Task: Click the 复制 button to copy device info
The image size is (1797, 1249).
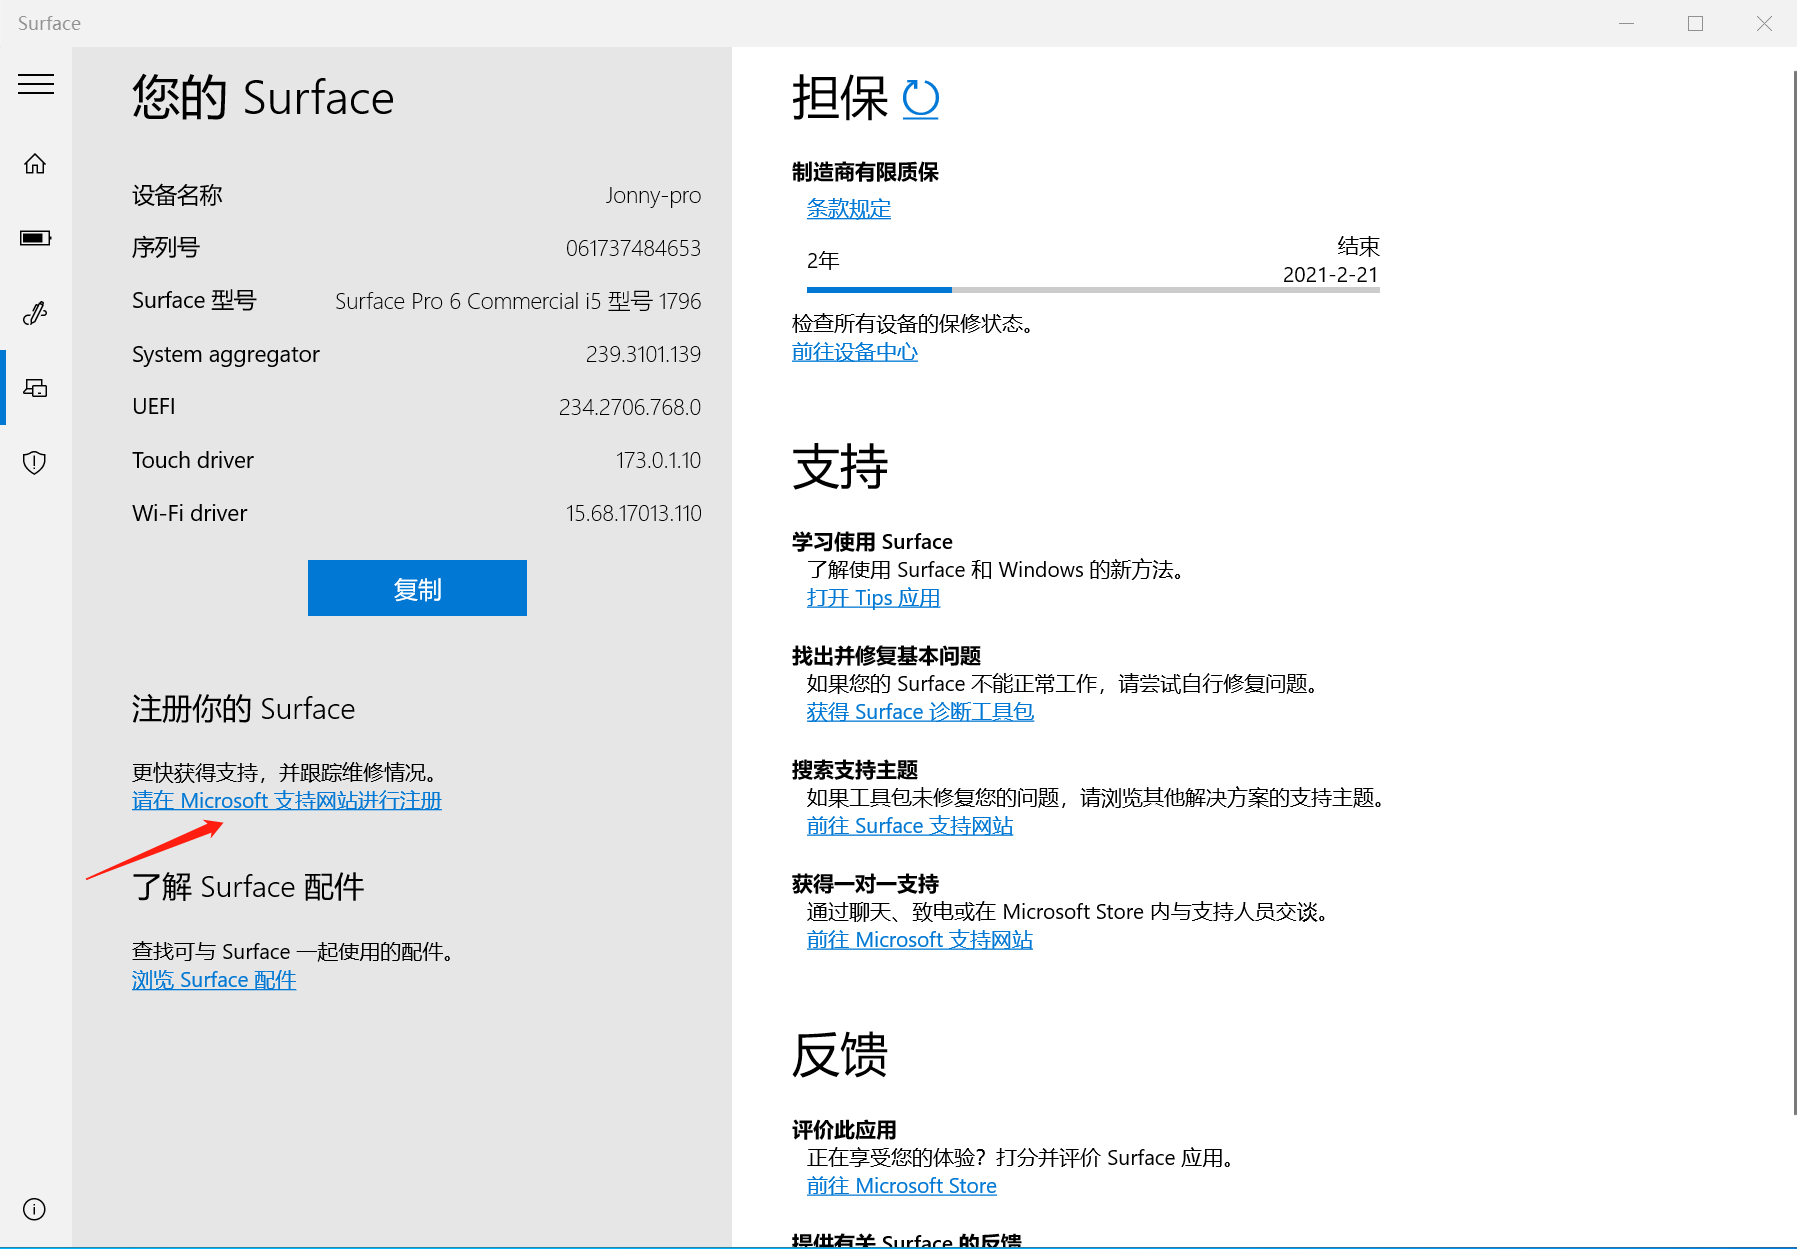Action: (x=417, y=588)
